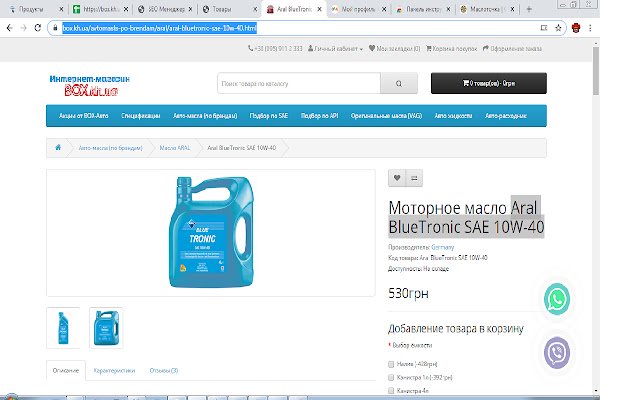Screen dimensions: 640x400
Task: Click the product title 'Моторное масло Aral BlueTronic'
Action: click(x=466, y=217)
